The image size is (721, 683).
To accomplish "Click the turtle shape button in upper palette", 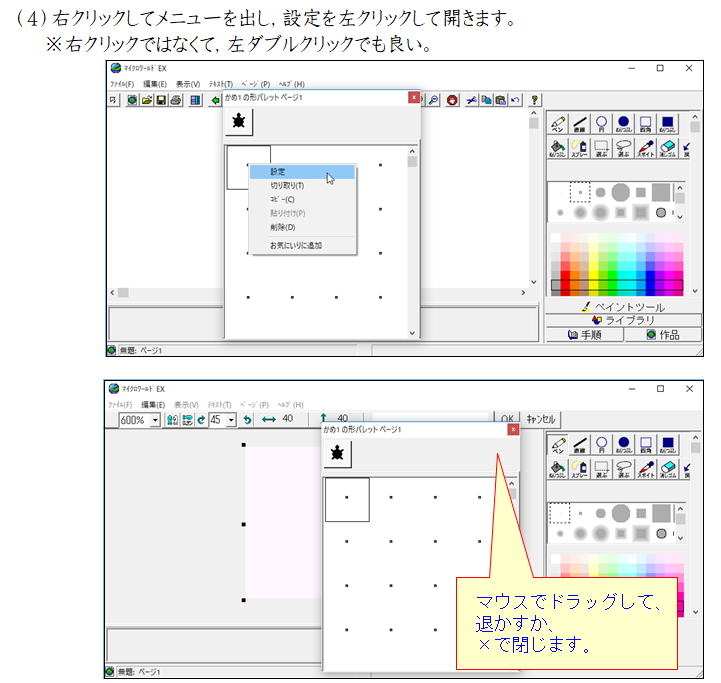I will [239, 121].
